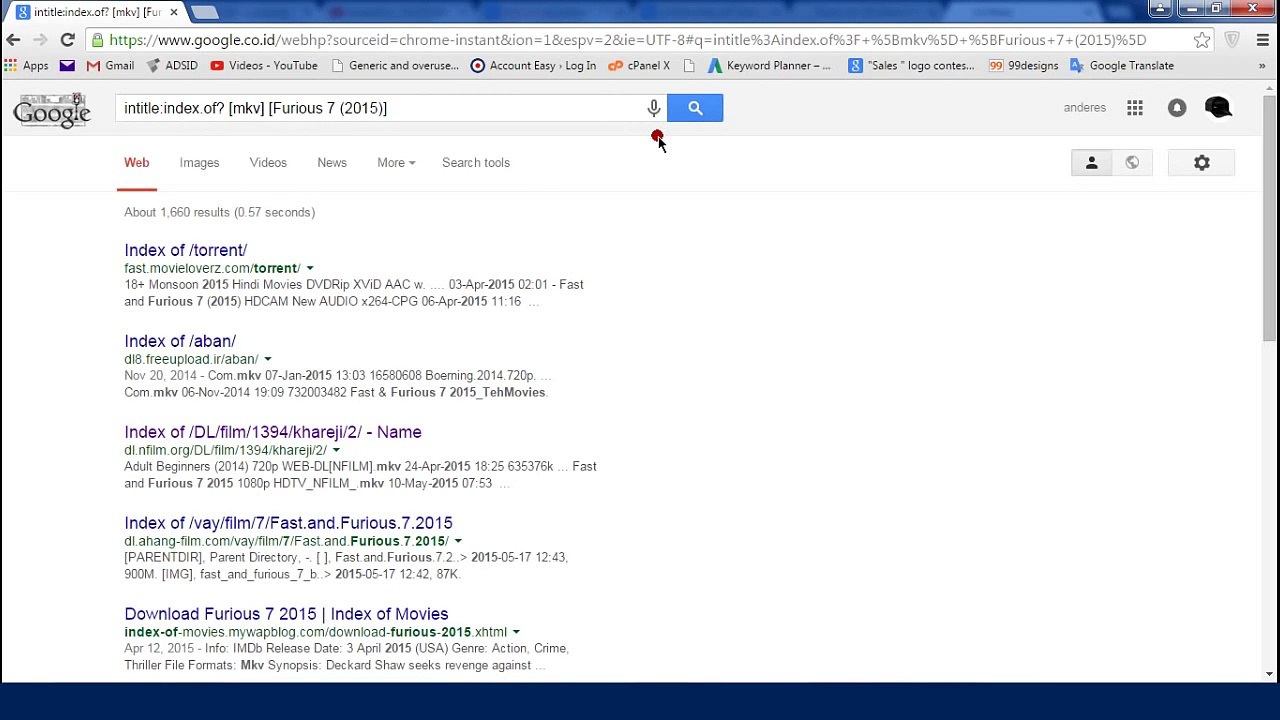
Task: Click the blue search magnifier button
Action: coord(695,108)
